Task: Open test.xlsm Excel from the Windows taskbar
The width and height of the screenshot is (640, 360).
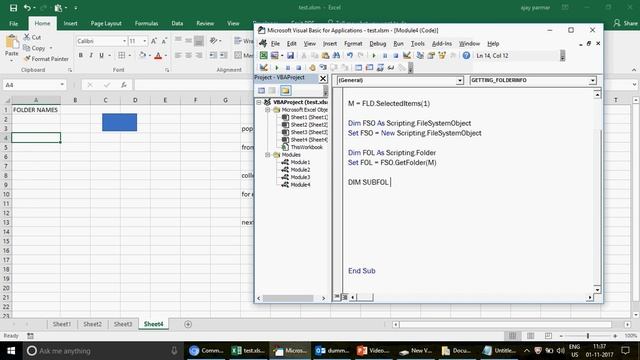Action: (x=248, y=351)
